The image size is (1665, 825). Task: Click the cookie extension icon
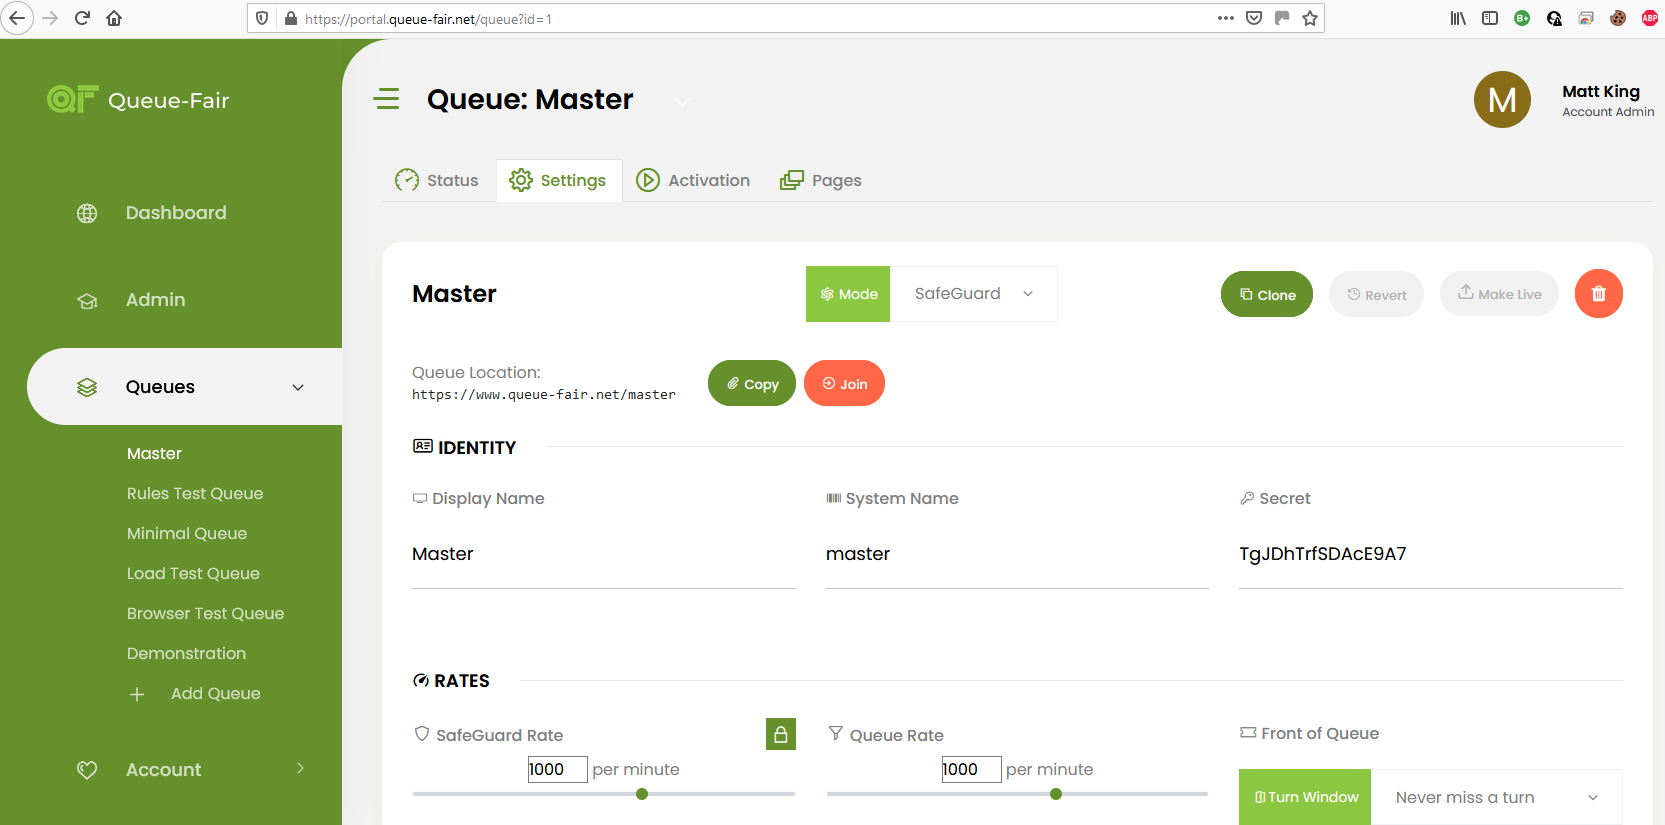pos(1618,18)
